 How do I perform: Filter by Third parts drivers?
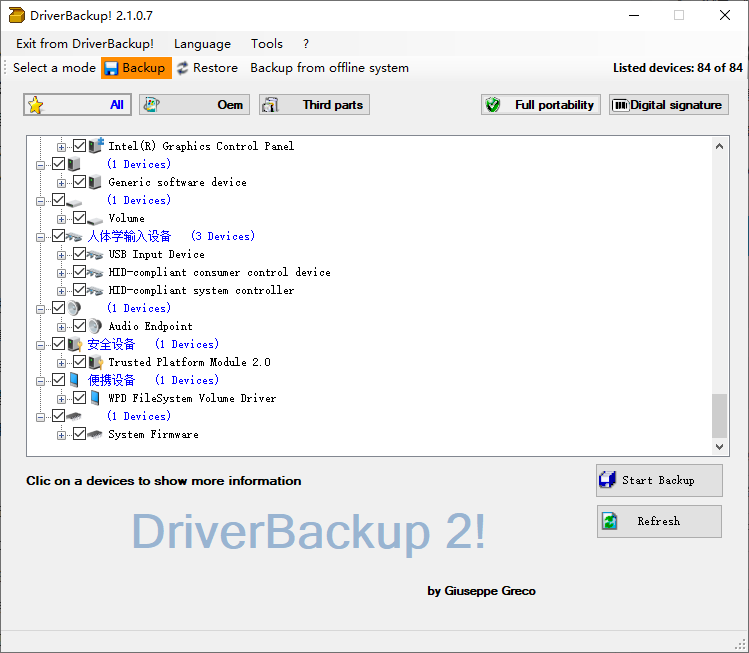[x=314, y=105]
